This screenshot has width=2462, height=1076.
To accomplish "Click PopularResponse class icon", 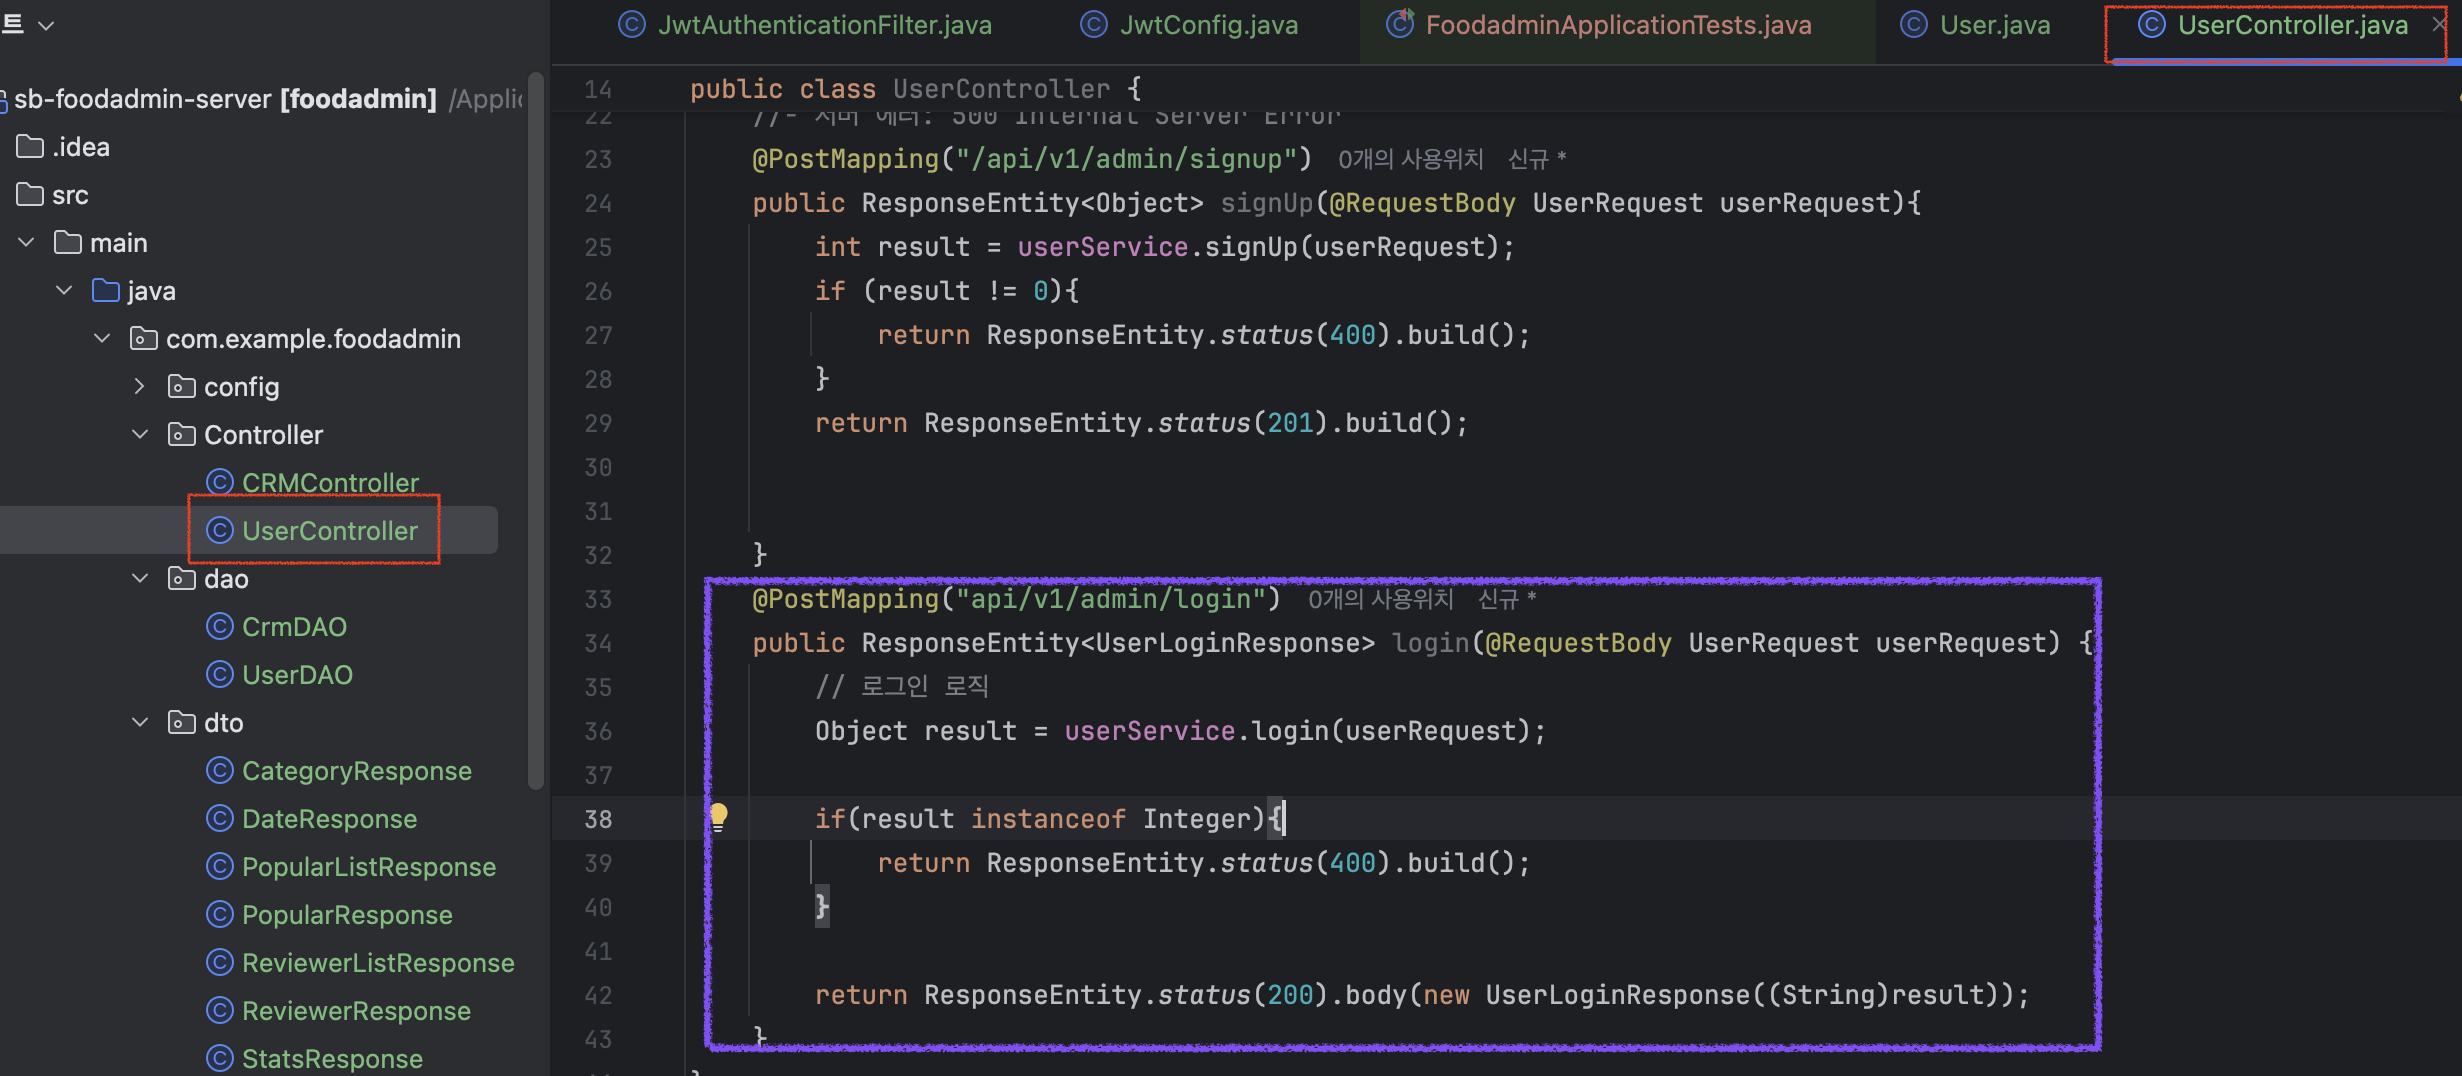I will 220,915.
